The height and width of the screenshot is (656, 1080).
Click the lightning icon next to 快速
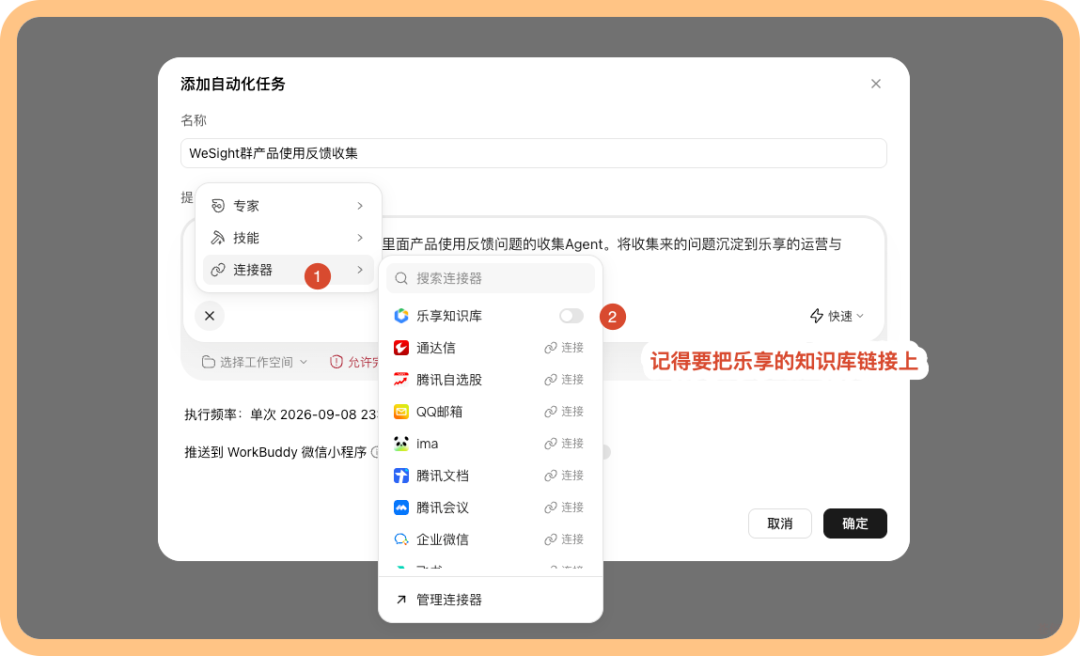tap(816, 316)
